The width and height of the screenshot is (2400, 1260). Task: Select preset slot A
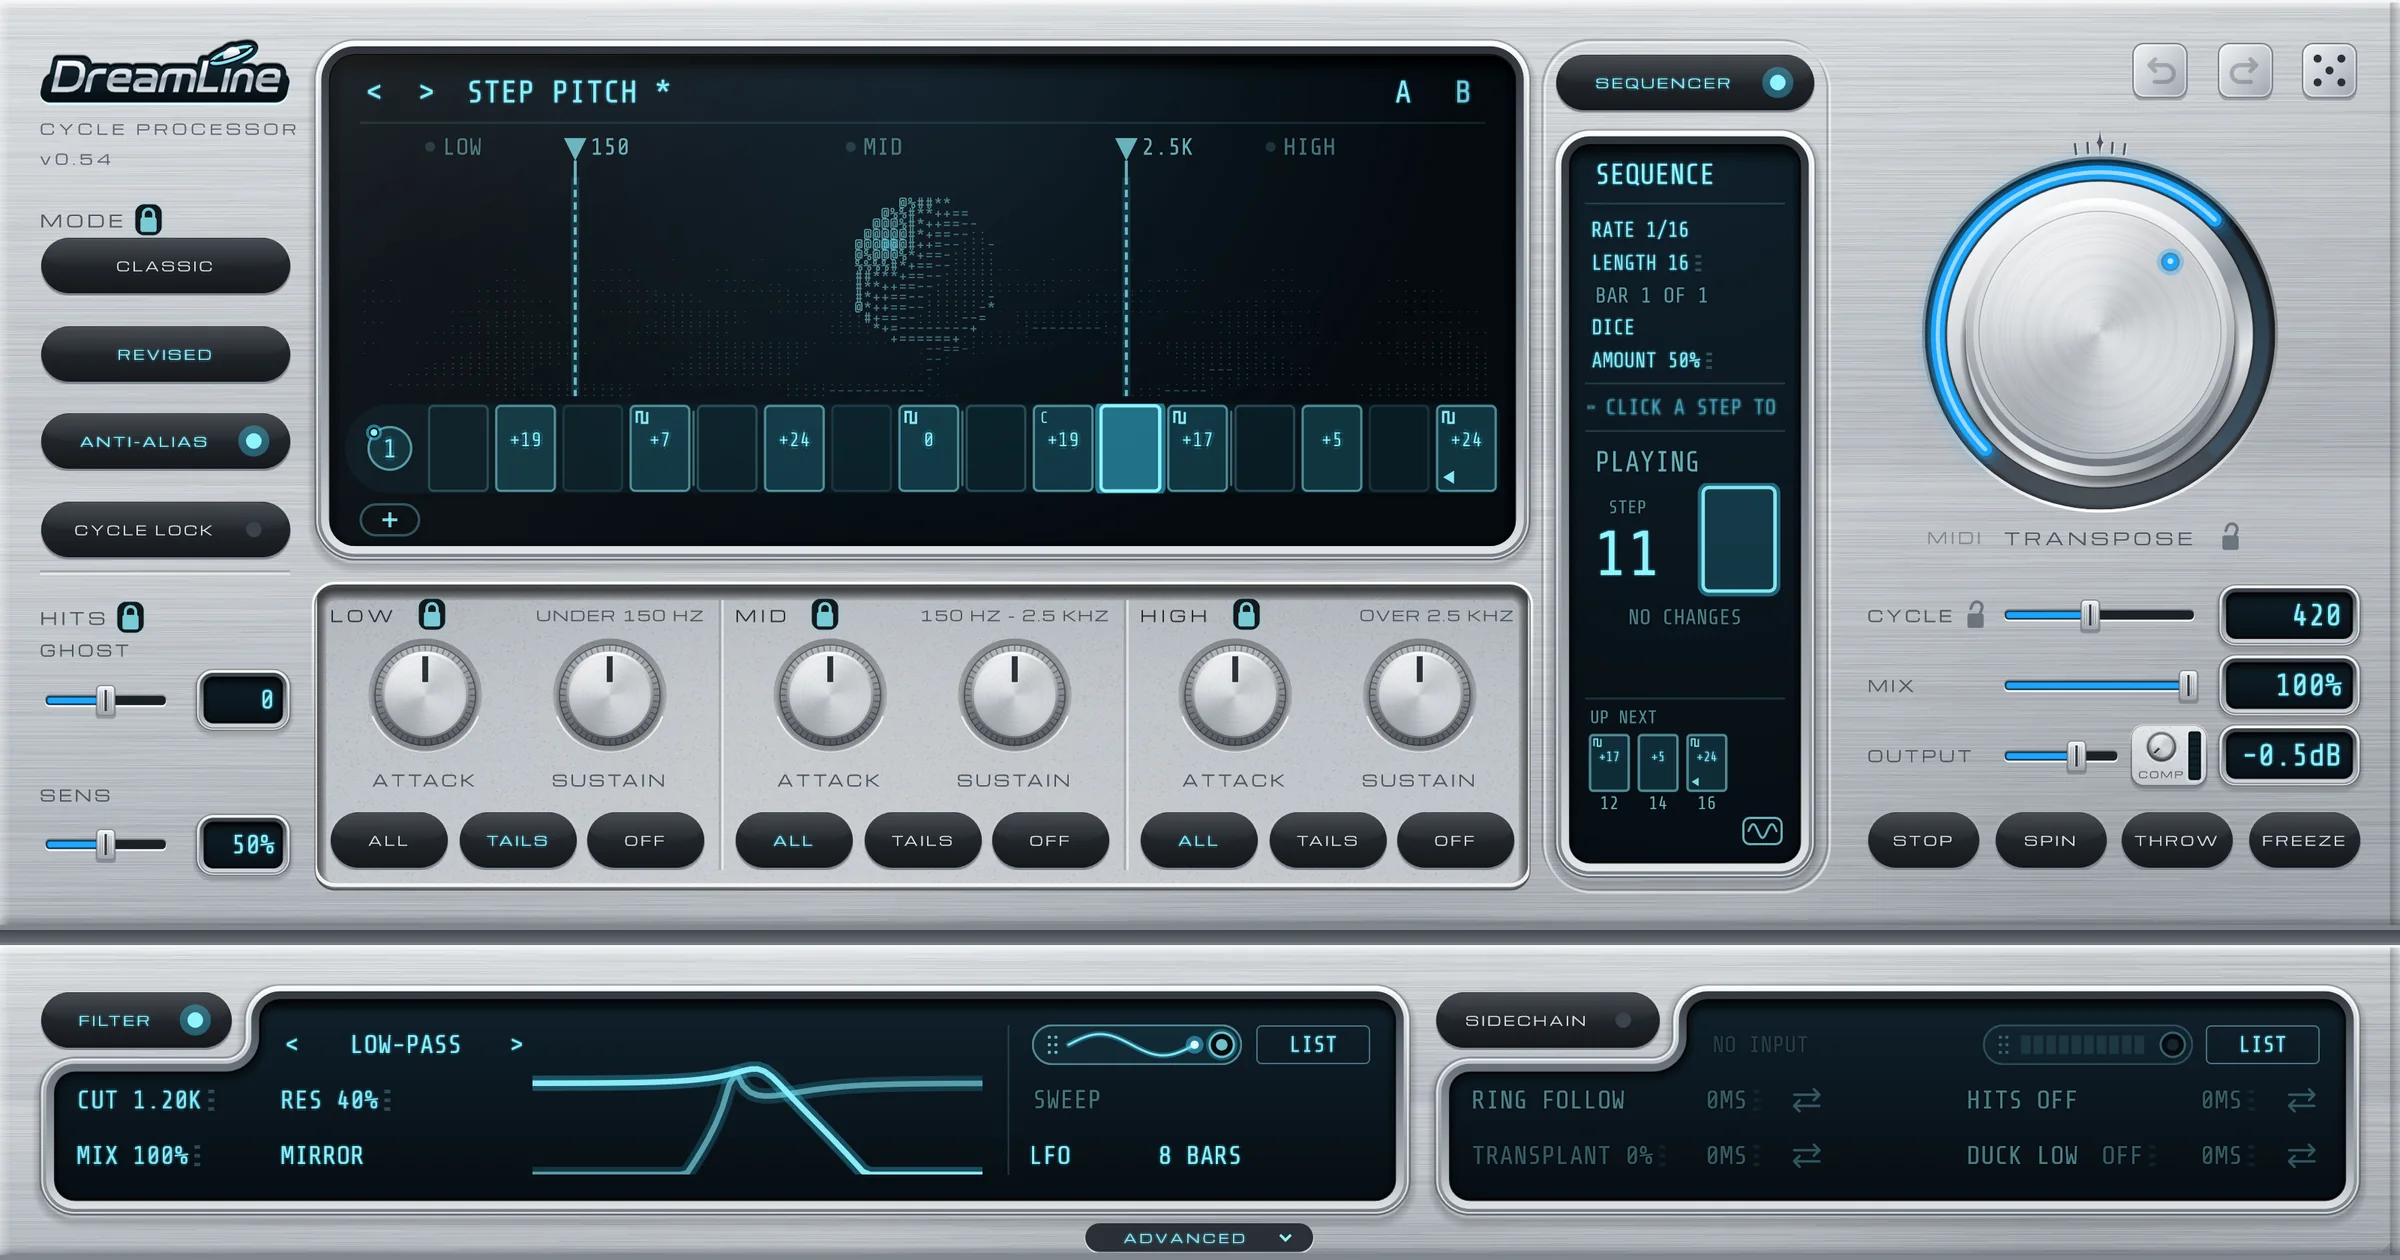click(x=1403, y=93)
